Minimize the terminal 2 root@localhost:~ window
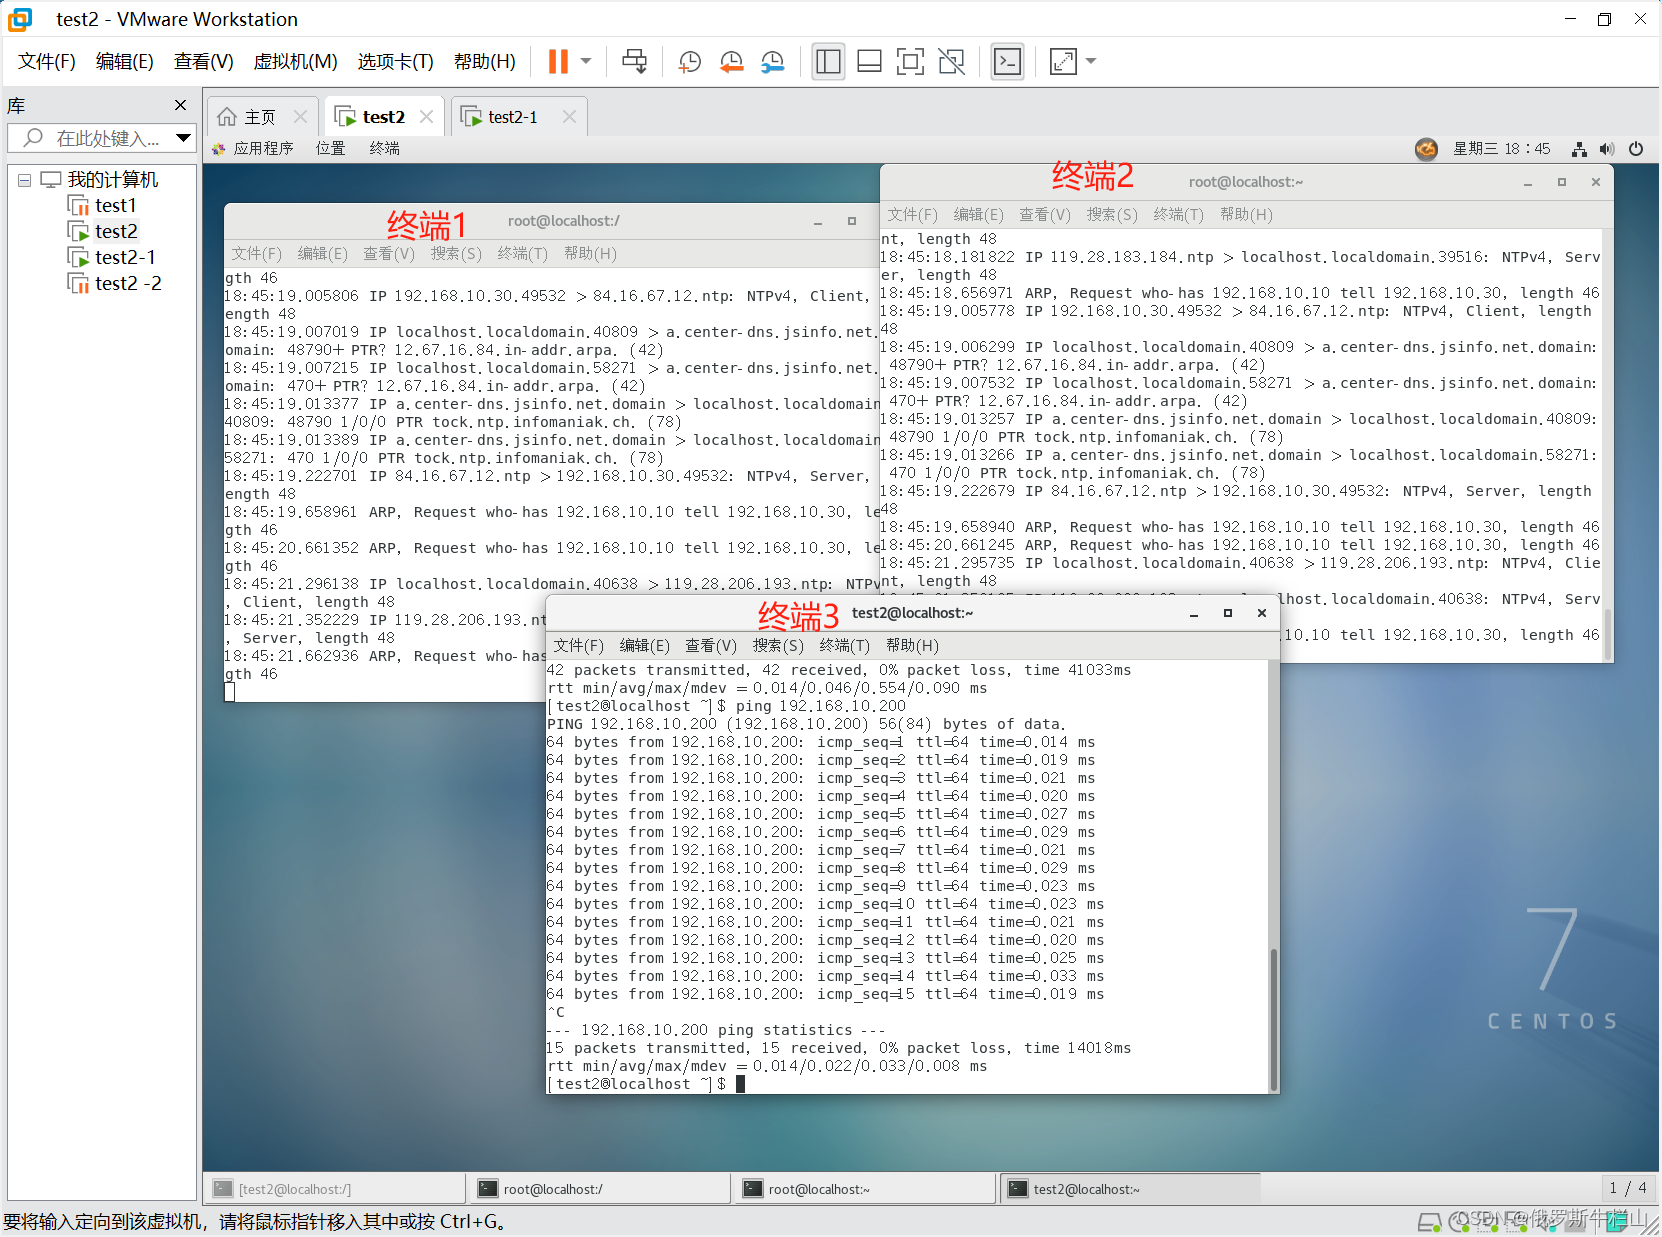The height and width of the screenshot is (1237, 1662). 1528,182
